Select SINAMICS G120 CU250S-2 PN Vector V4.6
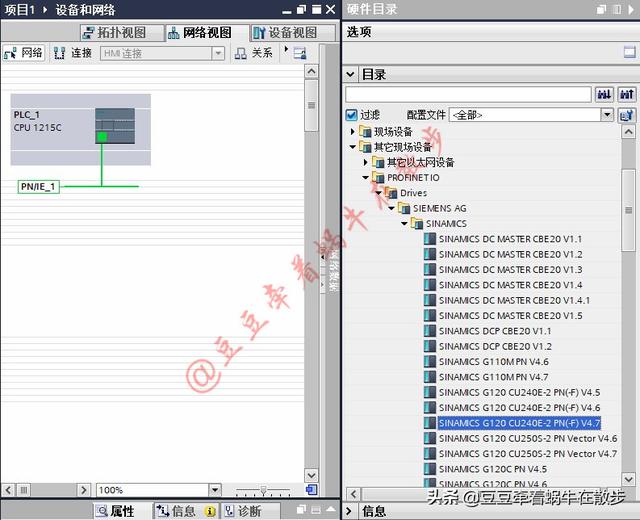 (x=528, y=438)
